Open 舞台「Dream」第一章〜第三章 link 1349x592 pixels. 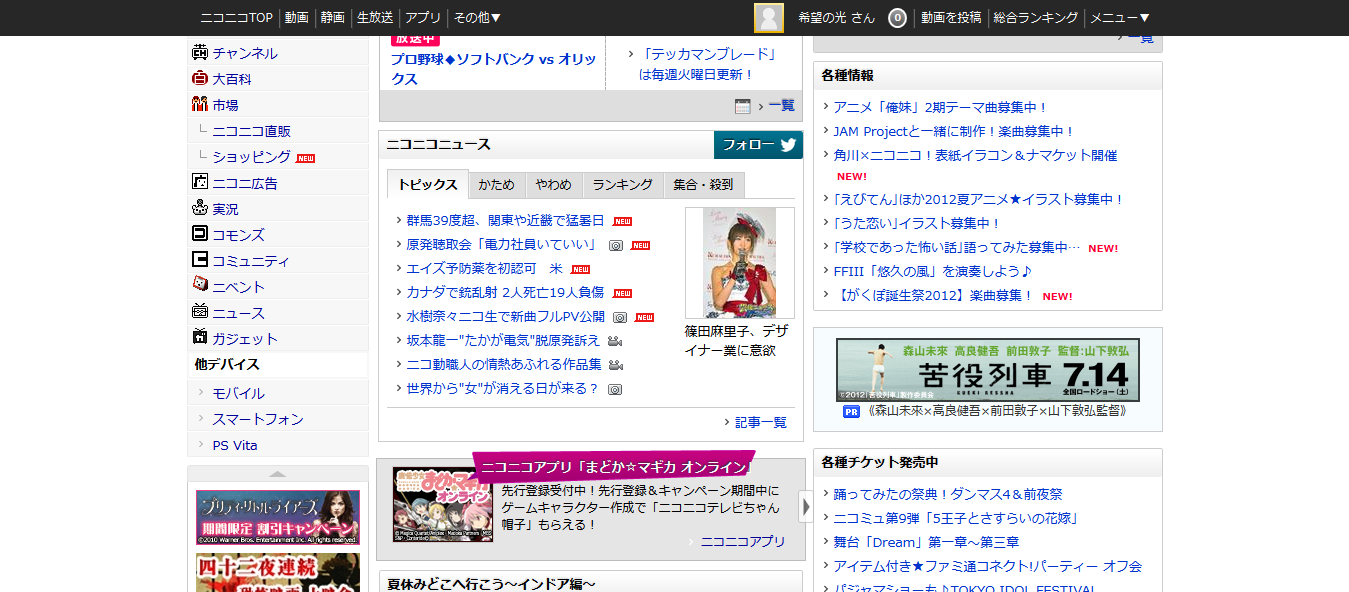926,542
